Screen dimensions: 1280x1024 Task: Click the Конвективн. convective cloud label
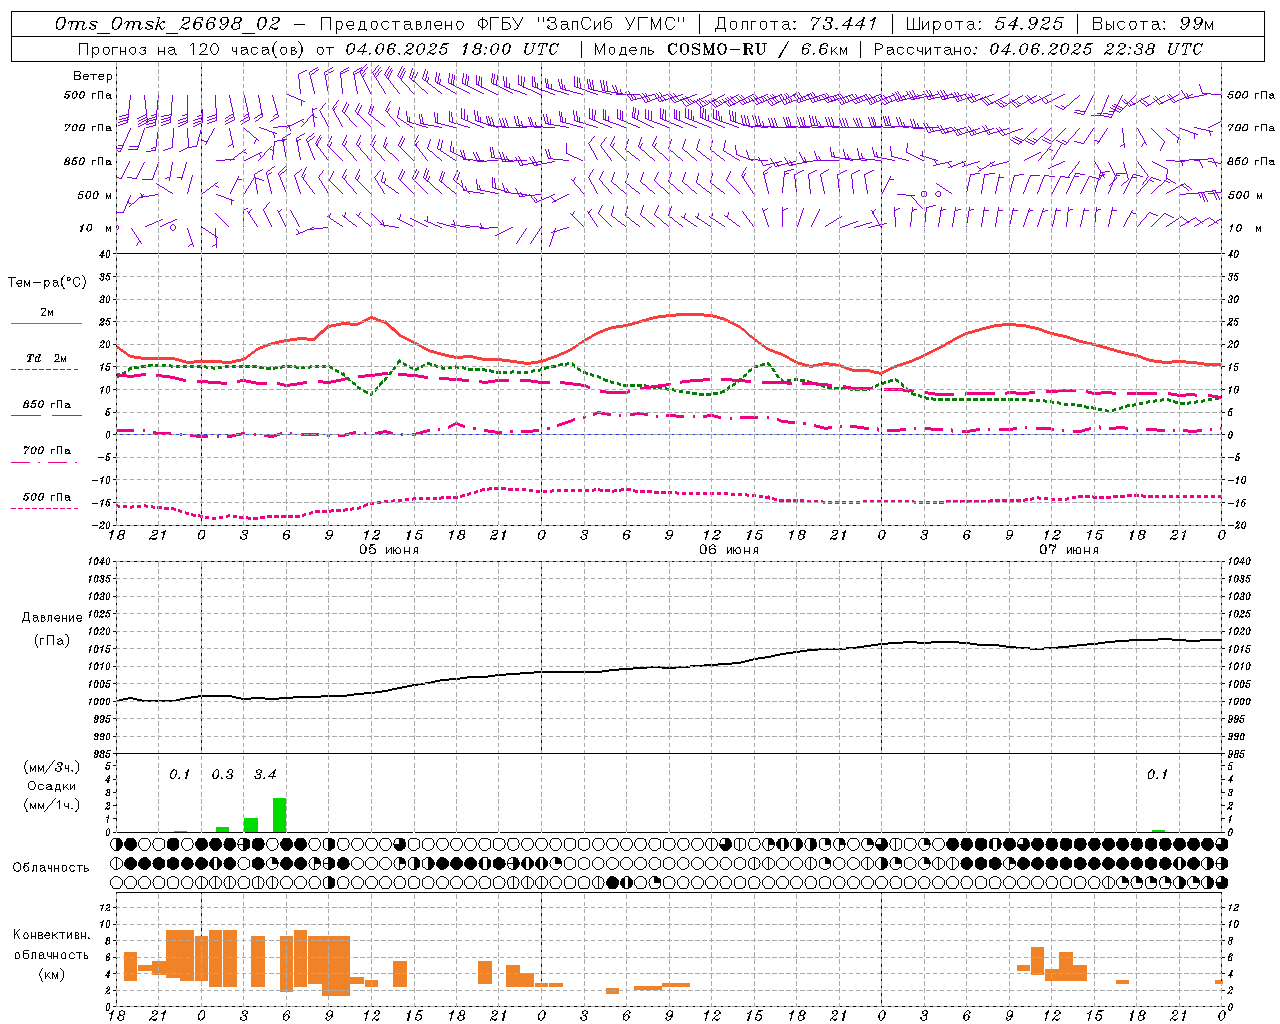point(52,935)
